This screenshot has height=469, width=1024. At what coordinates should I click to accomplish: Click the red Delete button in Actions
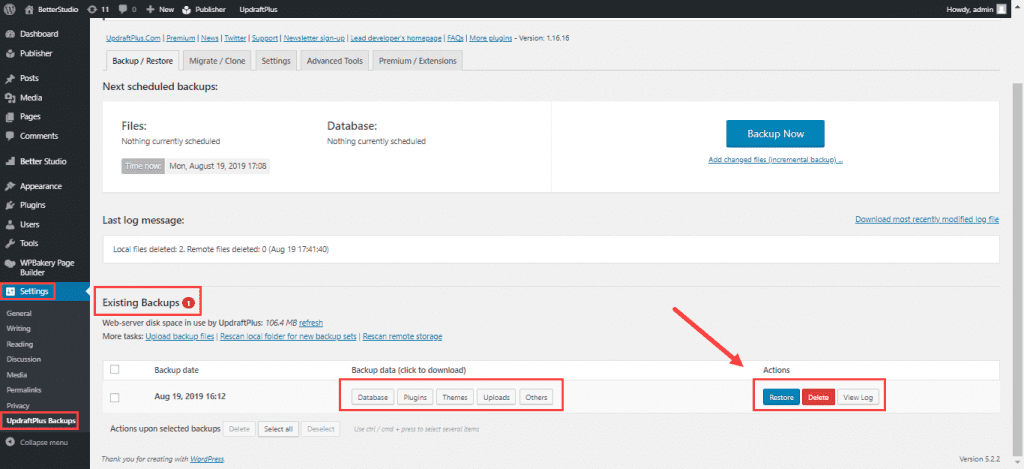pos(818,397)
